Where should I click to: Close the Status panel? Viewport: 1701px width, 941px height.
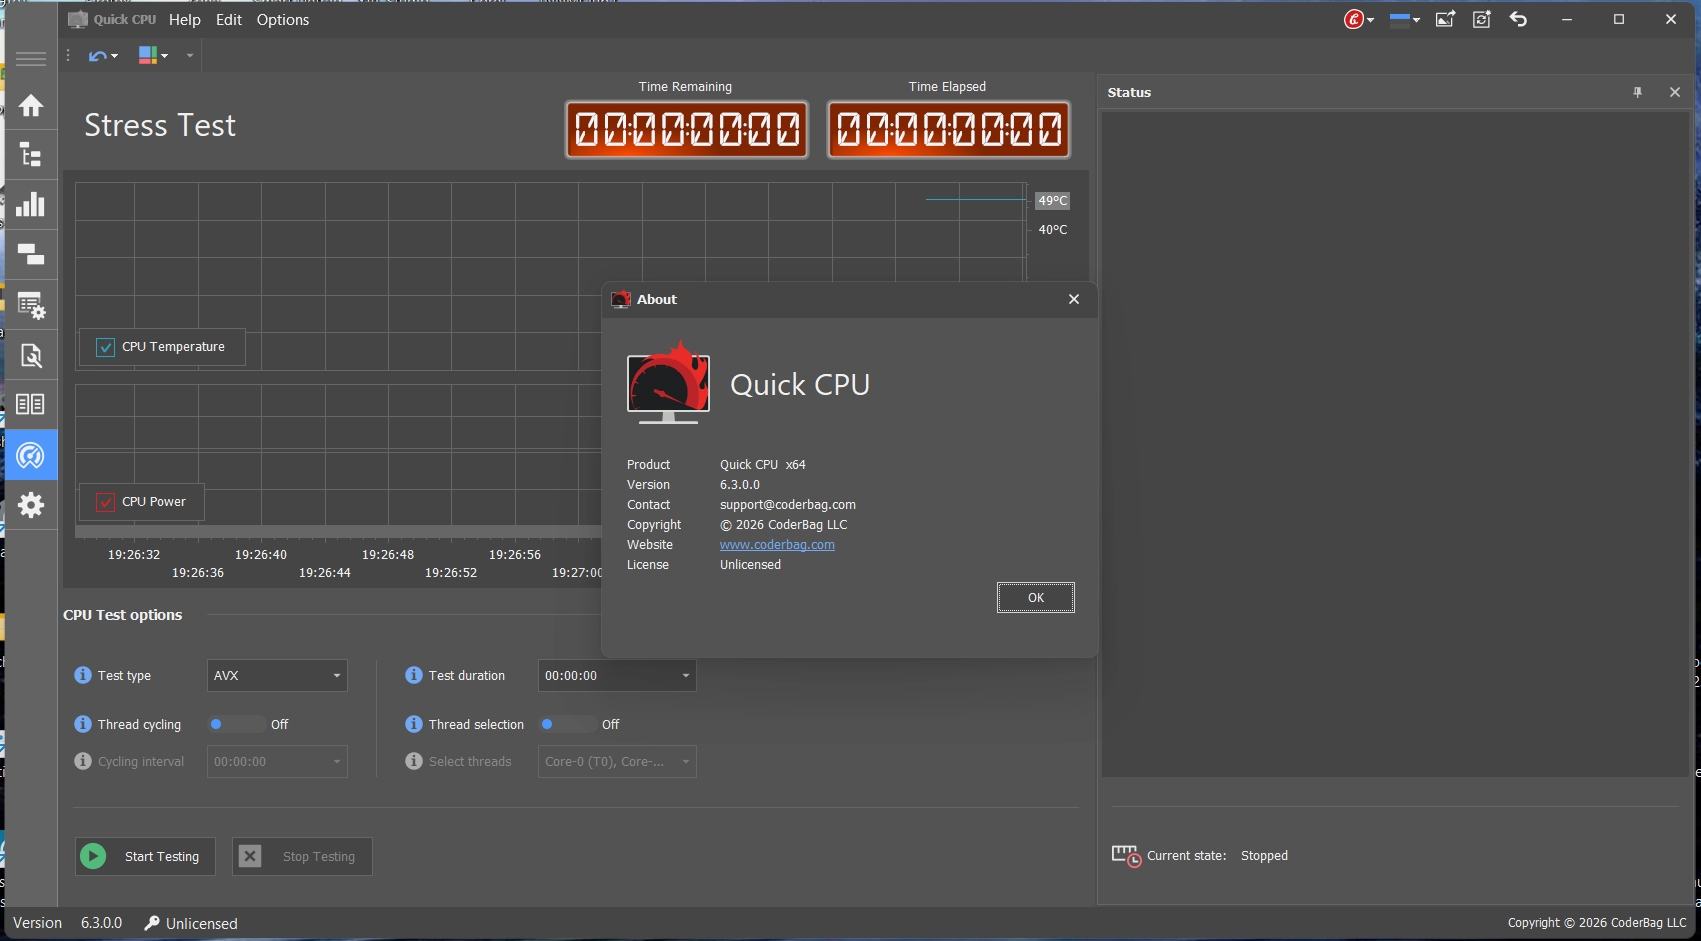[1675, 92]
